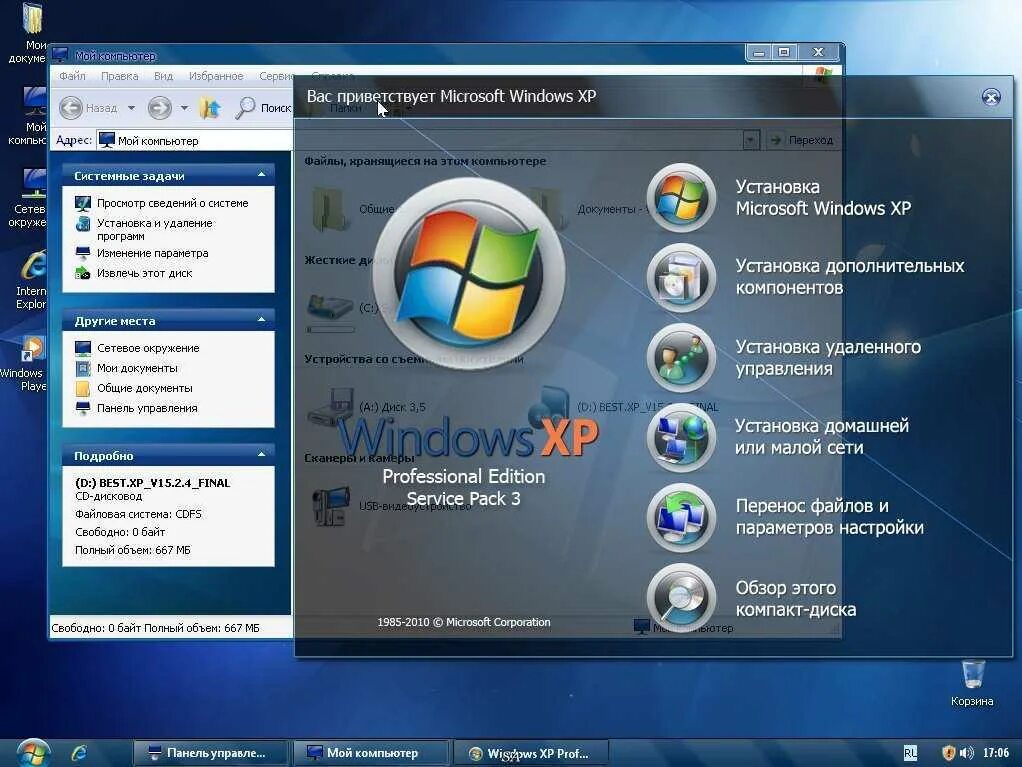The height and width of the screenshot is (767, 1022).
Task: Select the USB video device camera icon
Action: tap(330, 506)
